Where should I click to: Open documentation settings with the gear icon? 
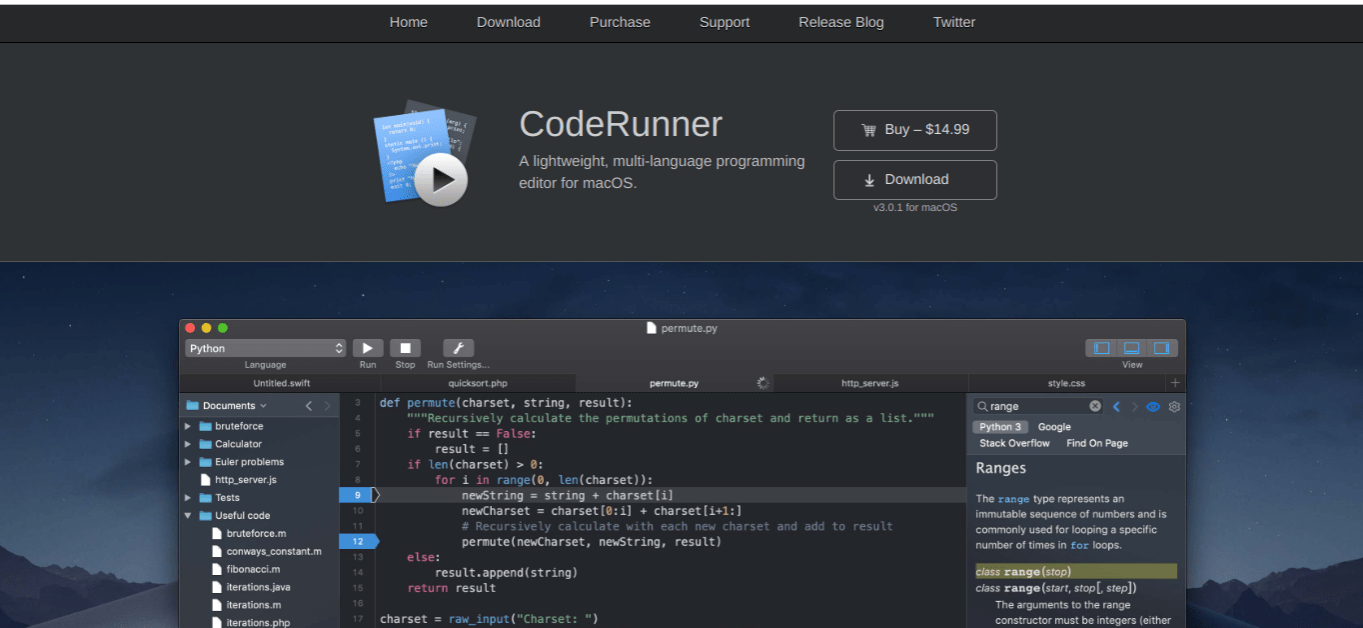click(1174, 406)
